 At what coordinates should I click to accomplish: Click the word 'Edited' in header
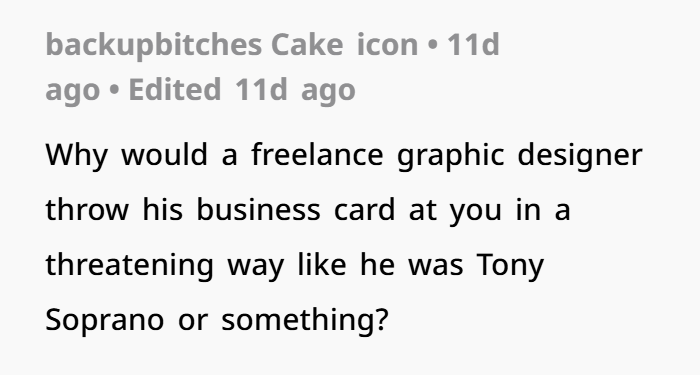click(175, 90)
